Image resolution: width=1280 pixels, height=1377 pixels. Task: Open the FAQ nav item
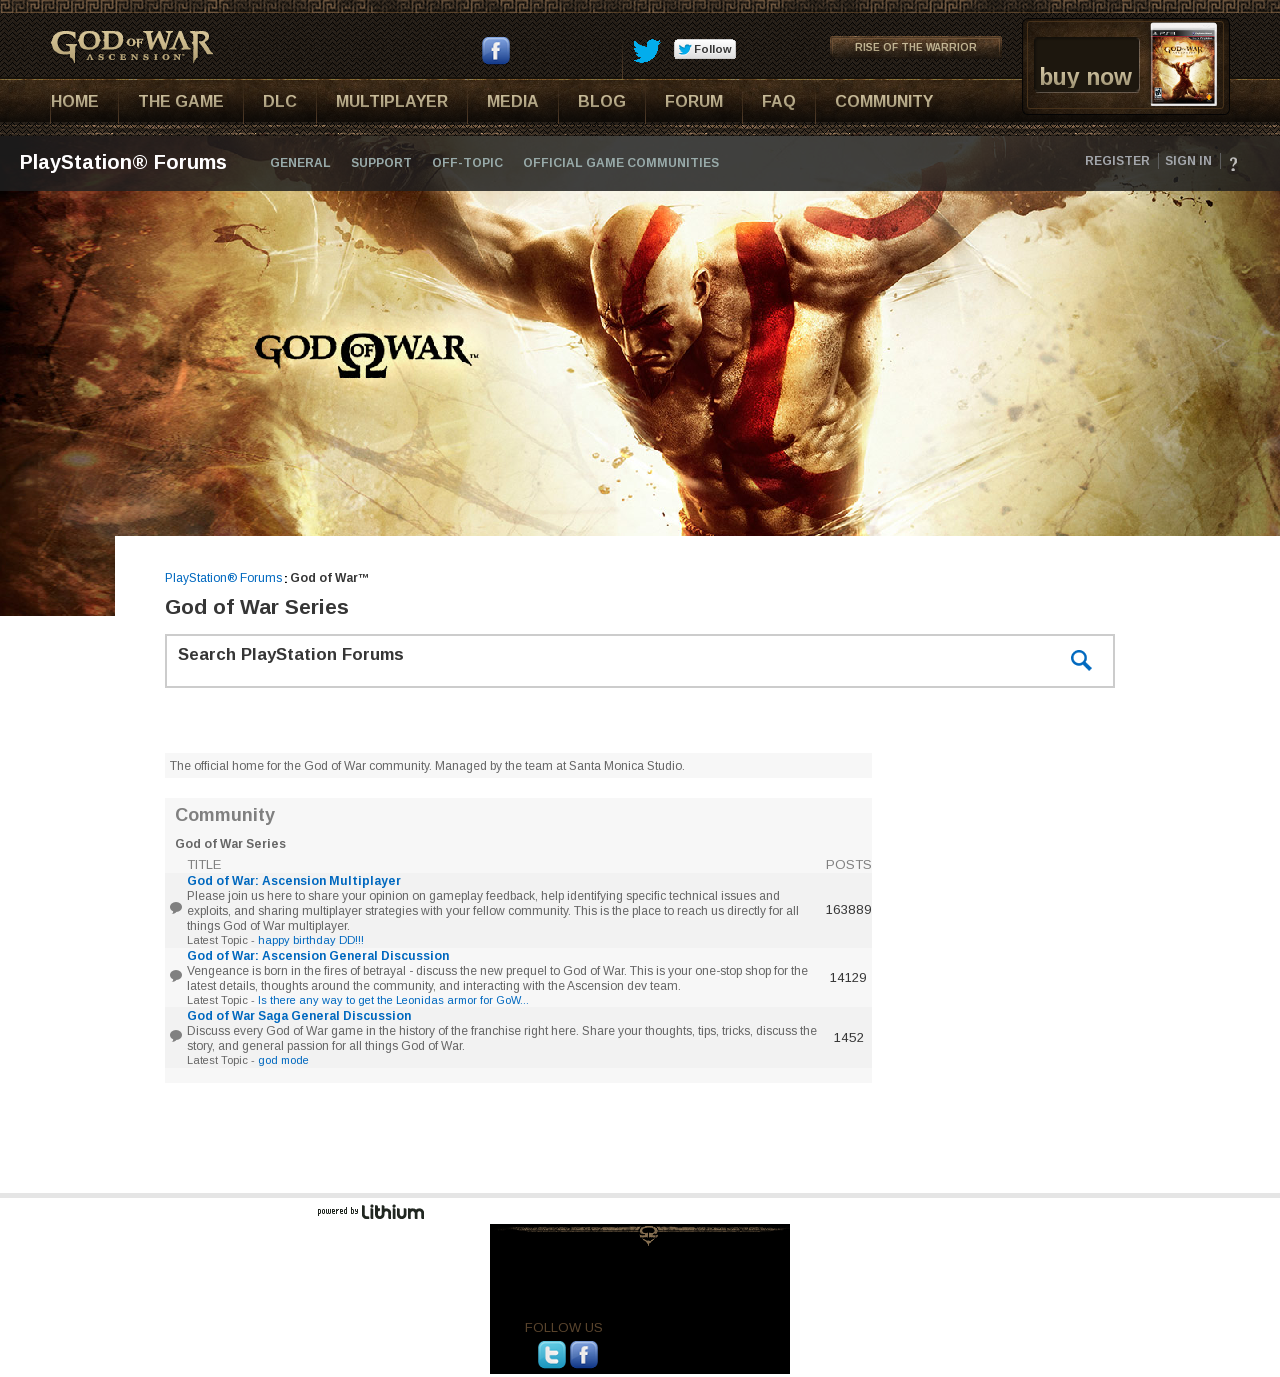click(779, 102)
